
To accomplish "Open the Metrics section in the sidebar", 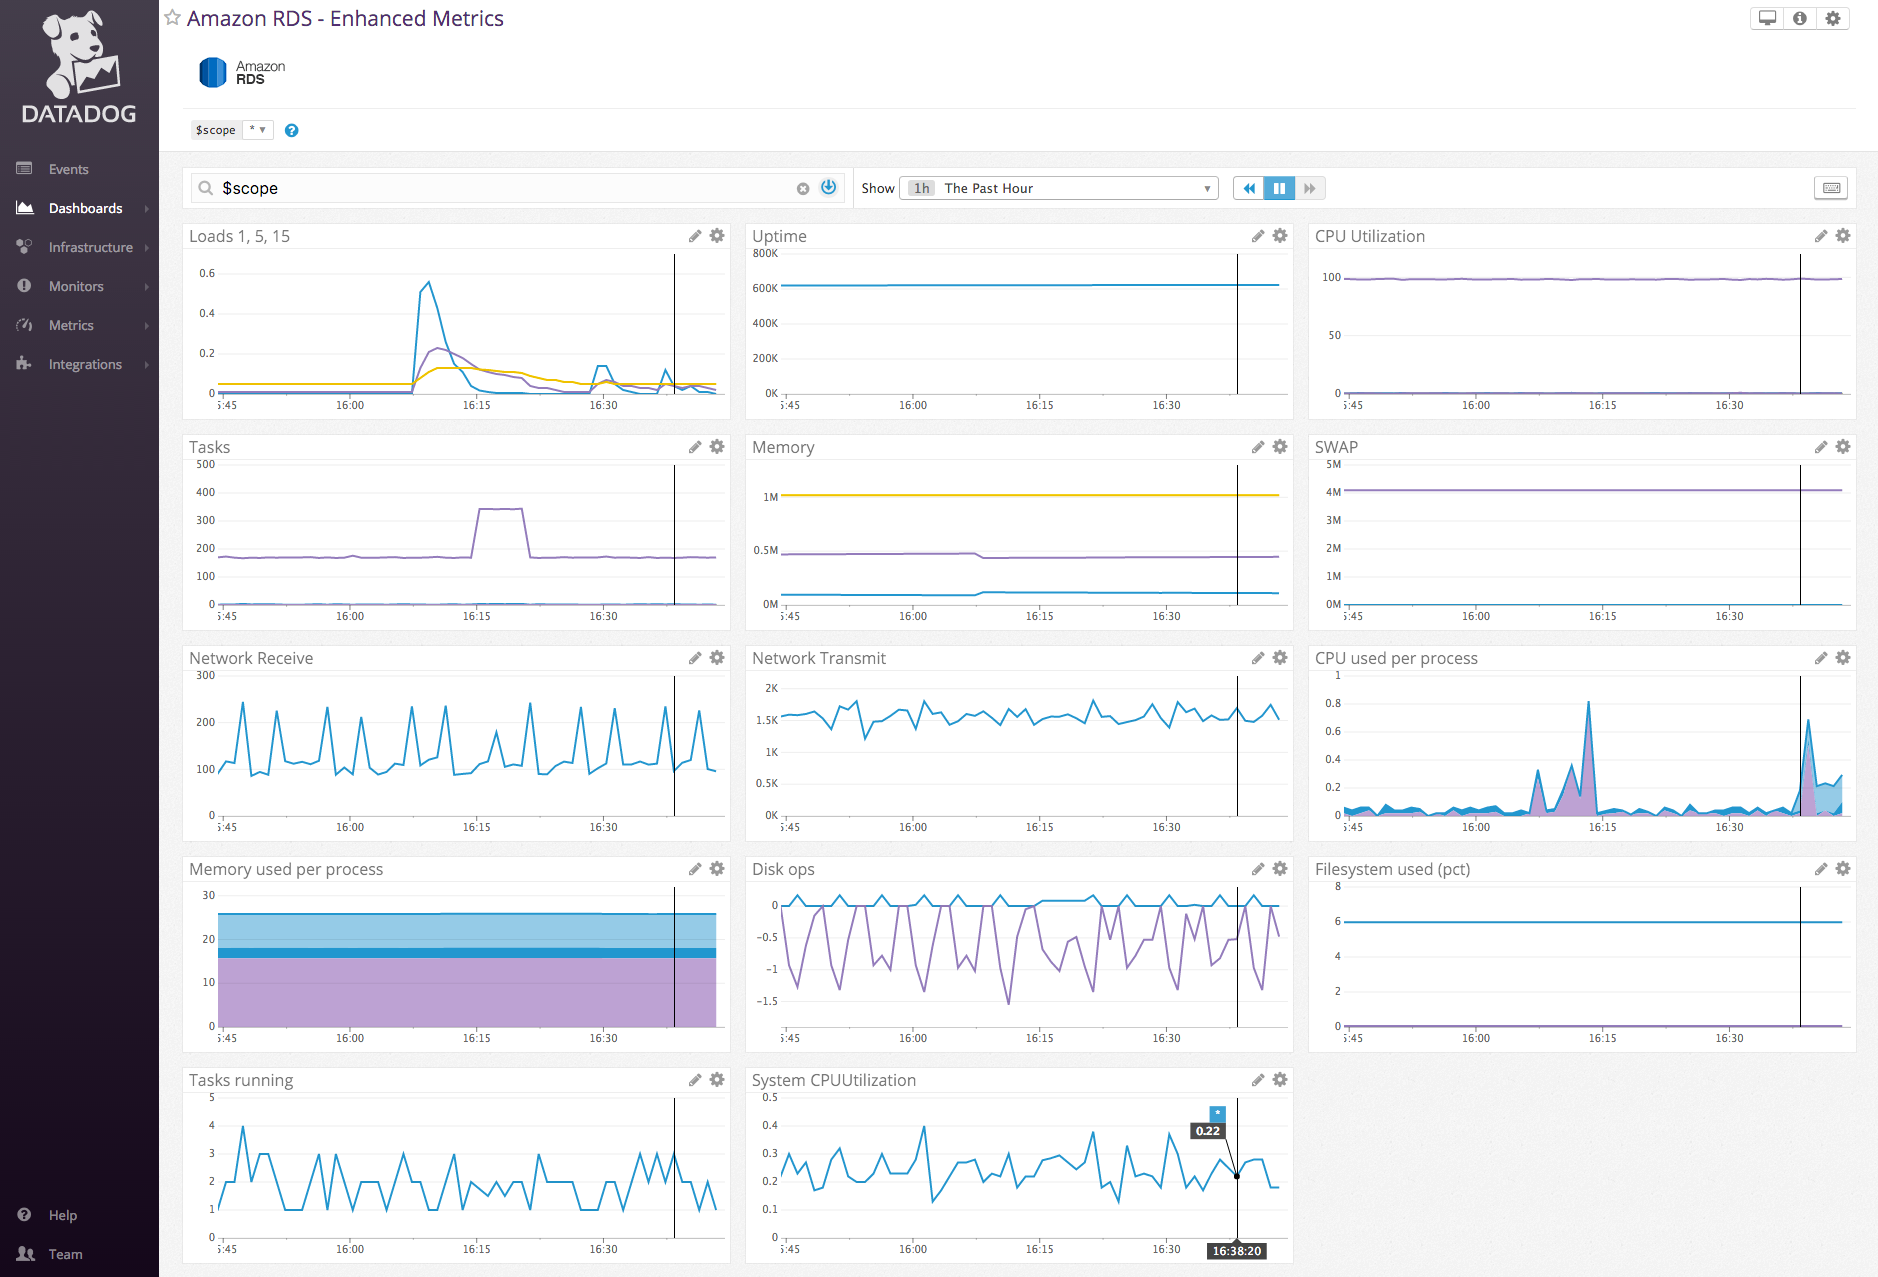I will (x=71, y=325).
